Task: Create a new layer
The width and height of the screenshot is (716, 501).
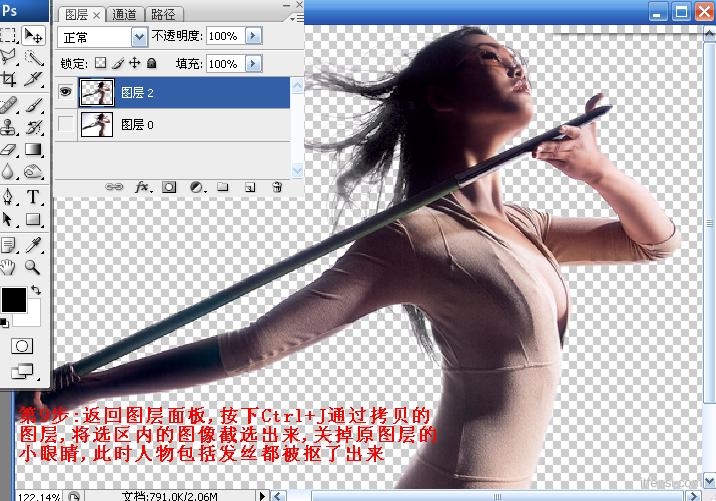Action: click(250, 187)
